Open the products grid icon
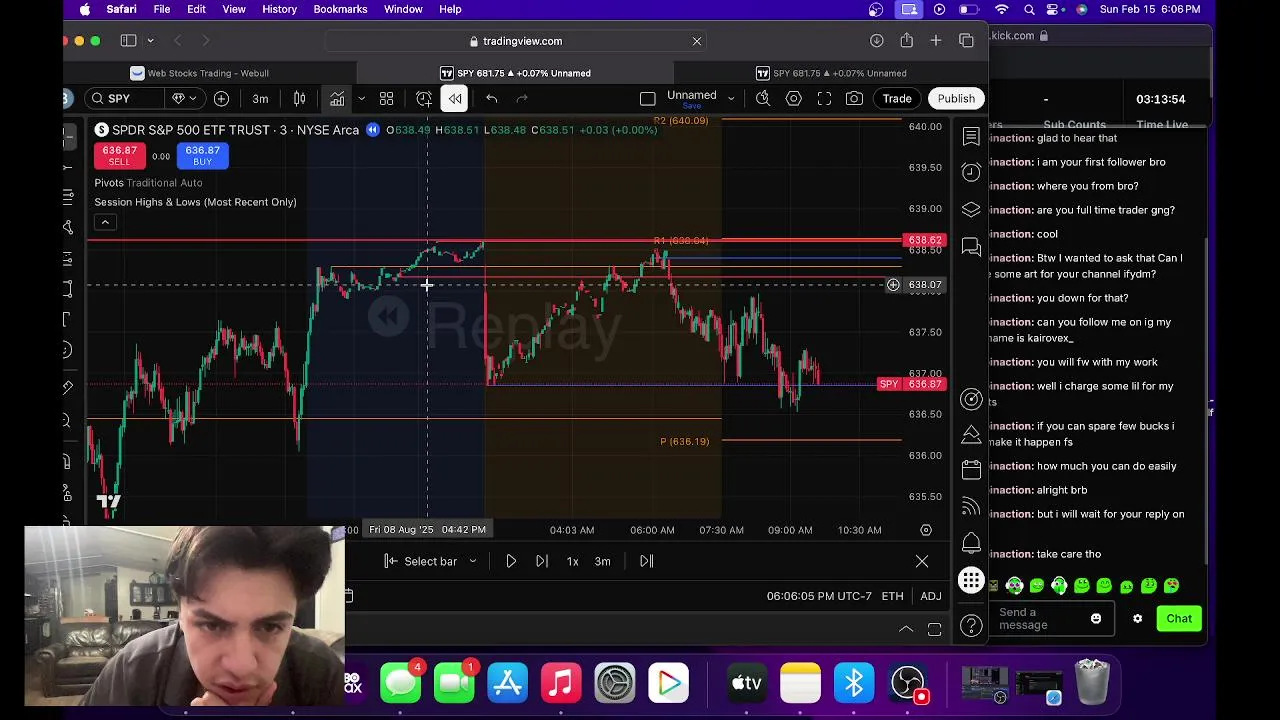The width and height of the screenshot is (1280, 720). pos(971,580)
